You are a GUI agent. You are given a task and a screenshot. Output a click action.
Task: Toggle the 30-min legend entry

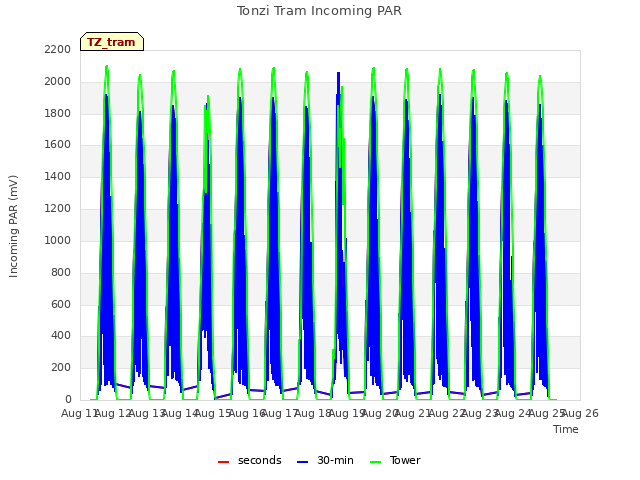pos(325,460)
